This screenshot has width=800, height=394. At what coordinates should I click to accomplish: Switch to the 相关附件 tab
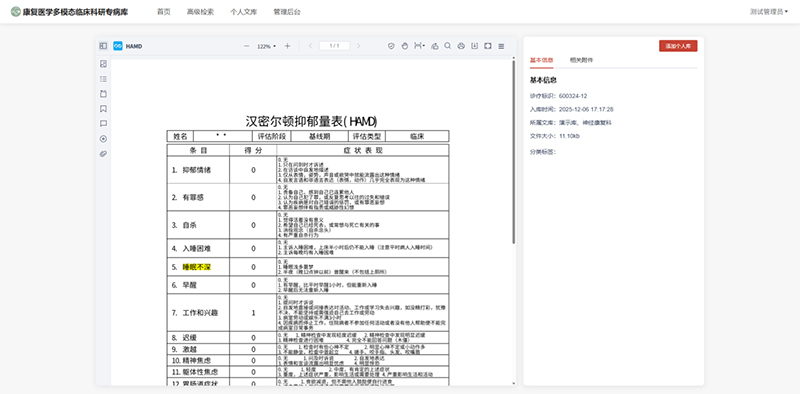pyautogui.click(x=582, y=60)
